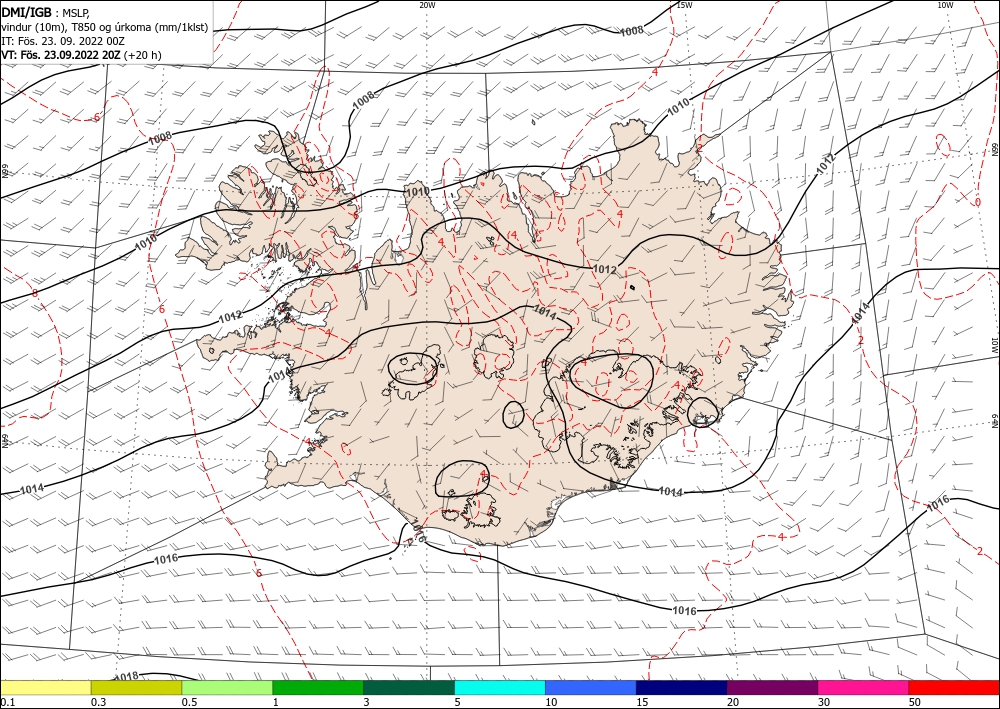
Task: Click the "10W" longitude label at top
Action: pos(945,5)
